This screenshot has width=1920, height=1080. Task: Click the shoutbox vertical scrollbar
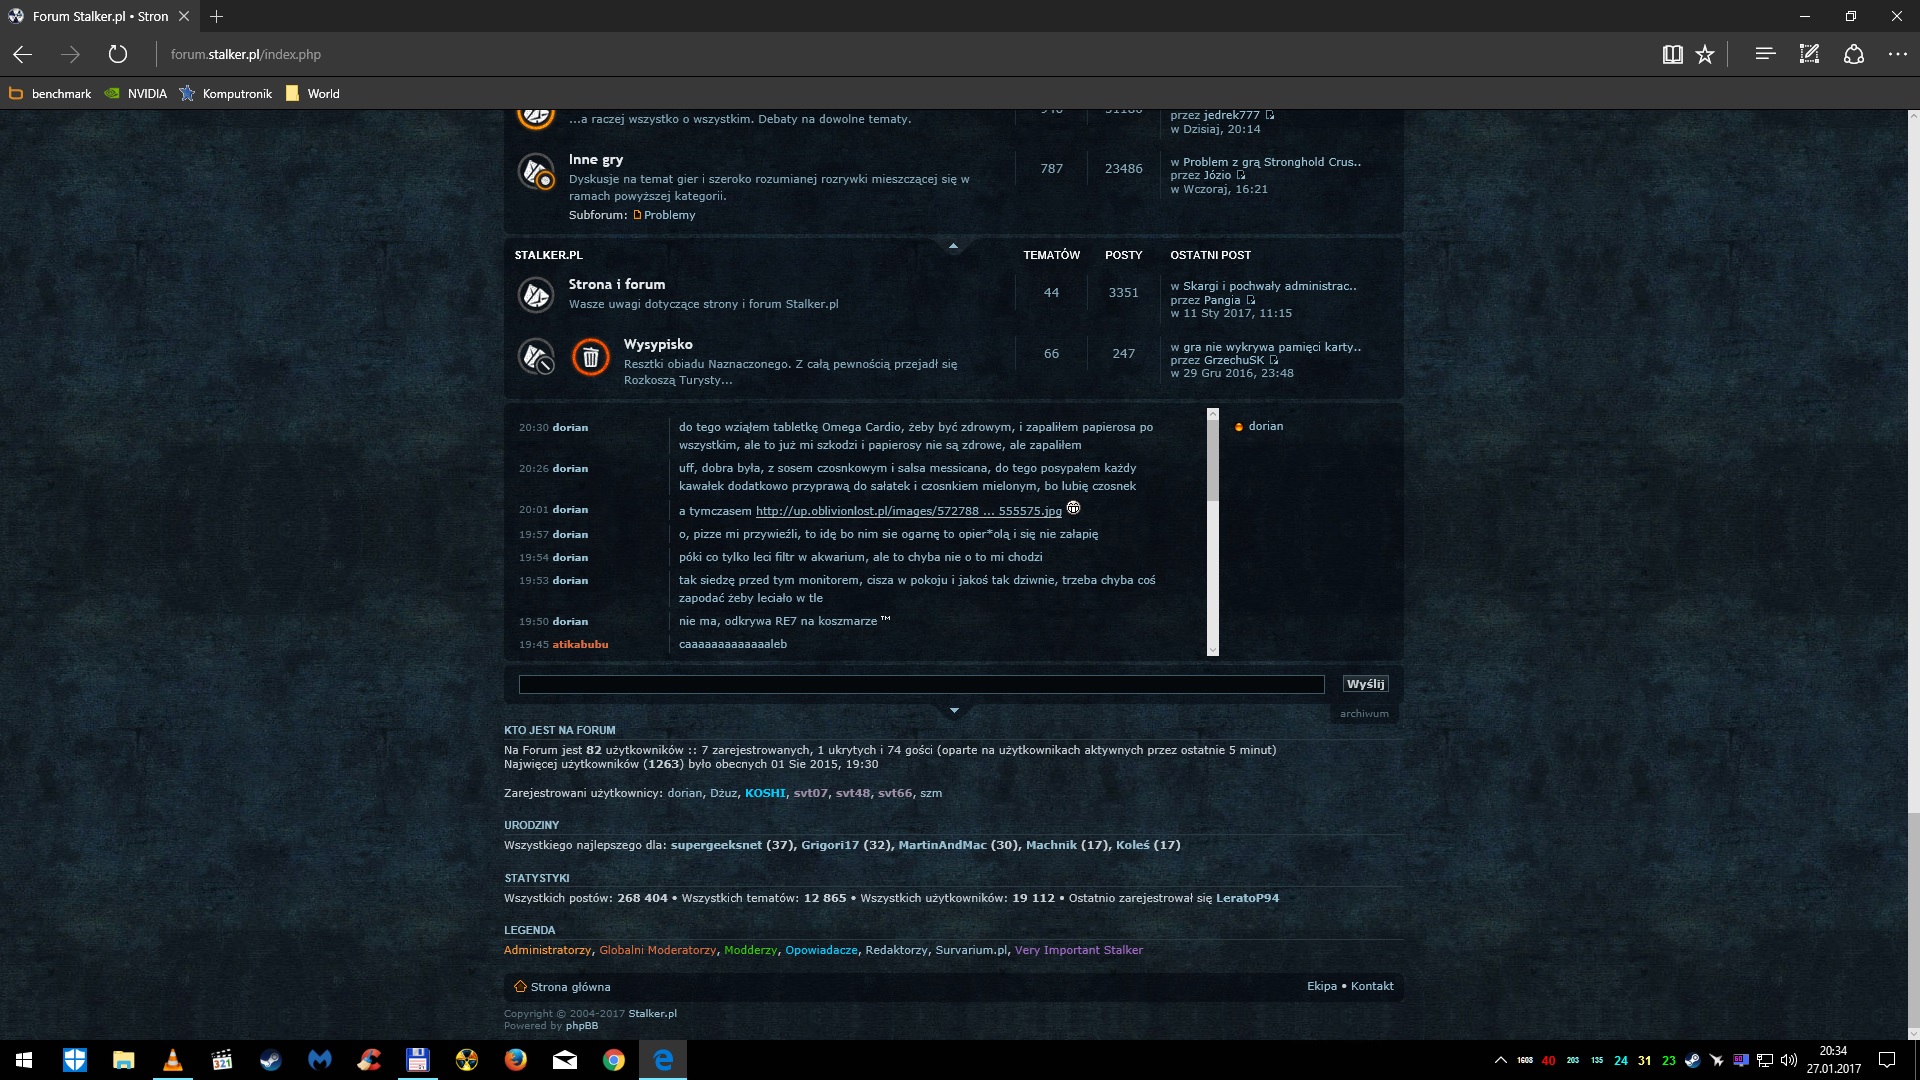point(1213,532)
